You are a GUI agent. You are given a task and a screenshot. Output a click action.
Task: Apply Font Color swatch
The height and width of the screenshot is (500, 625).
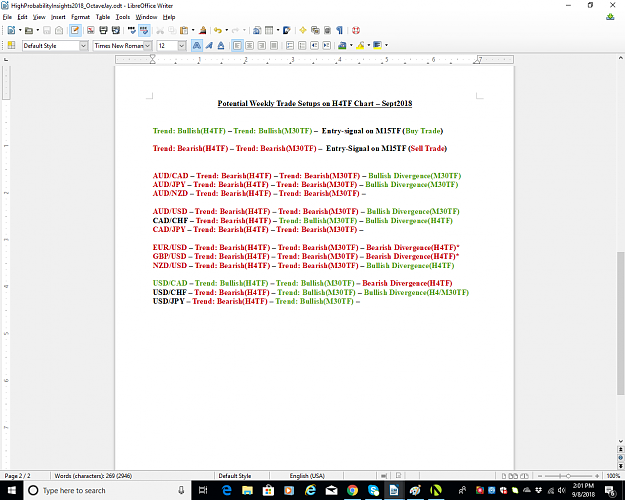point(342,45)
